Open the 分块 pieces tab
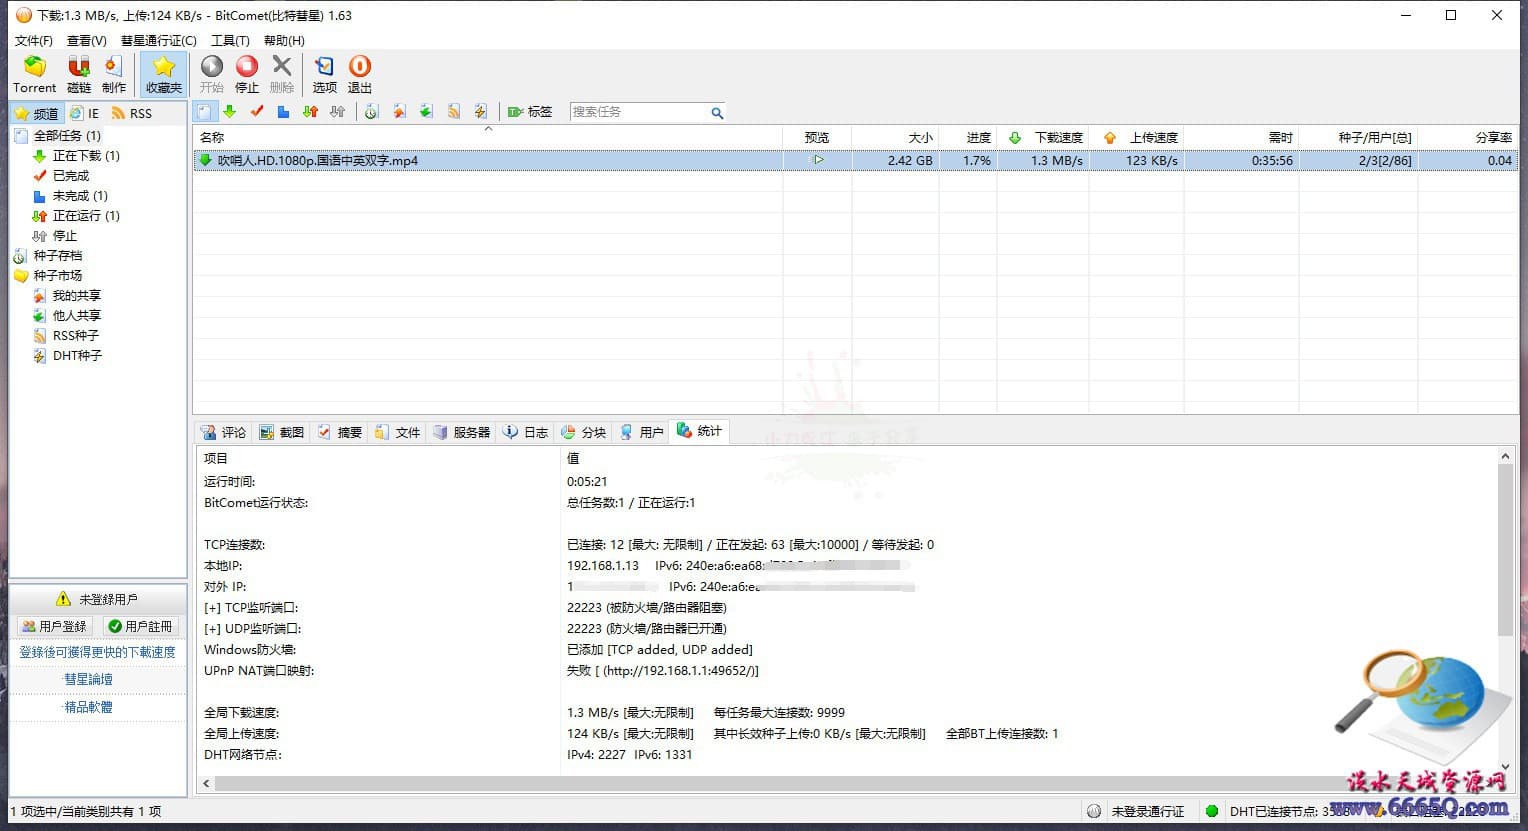 pos(583,432)
